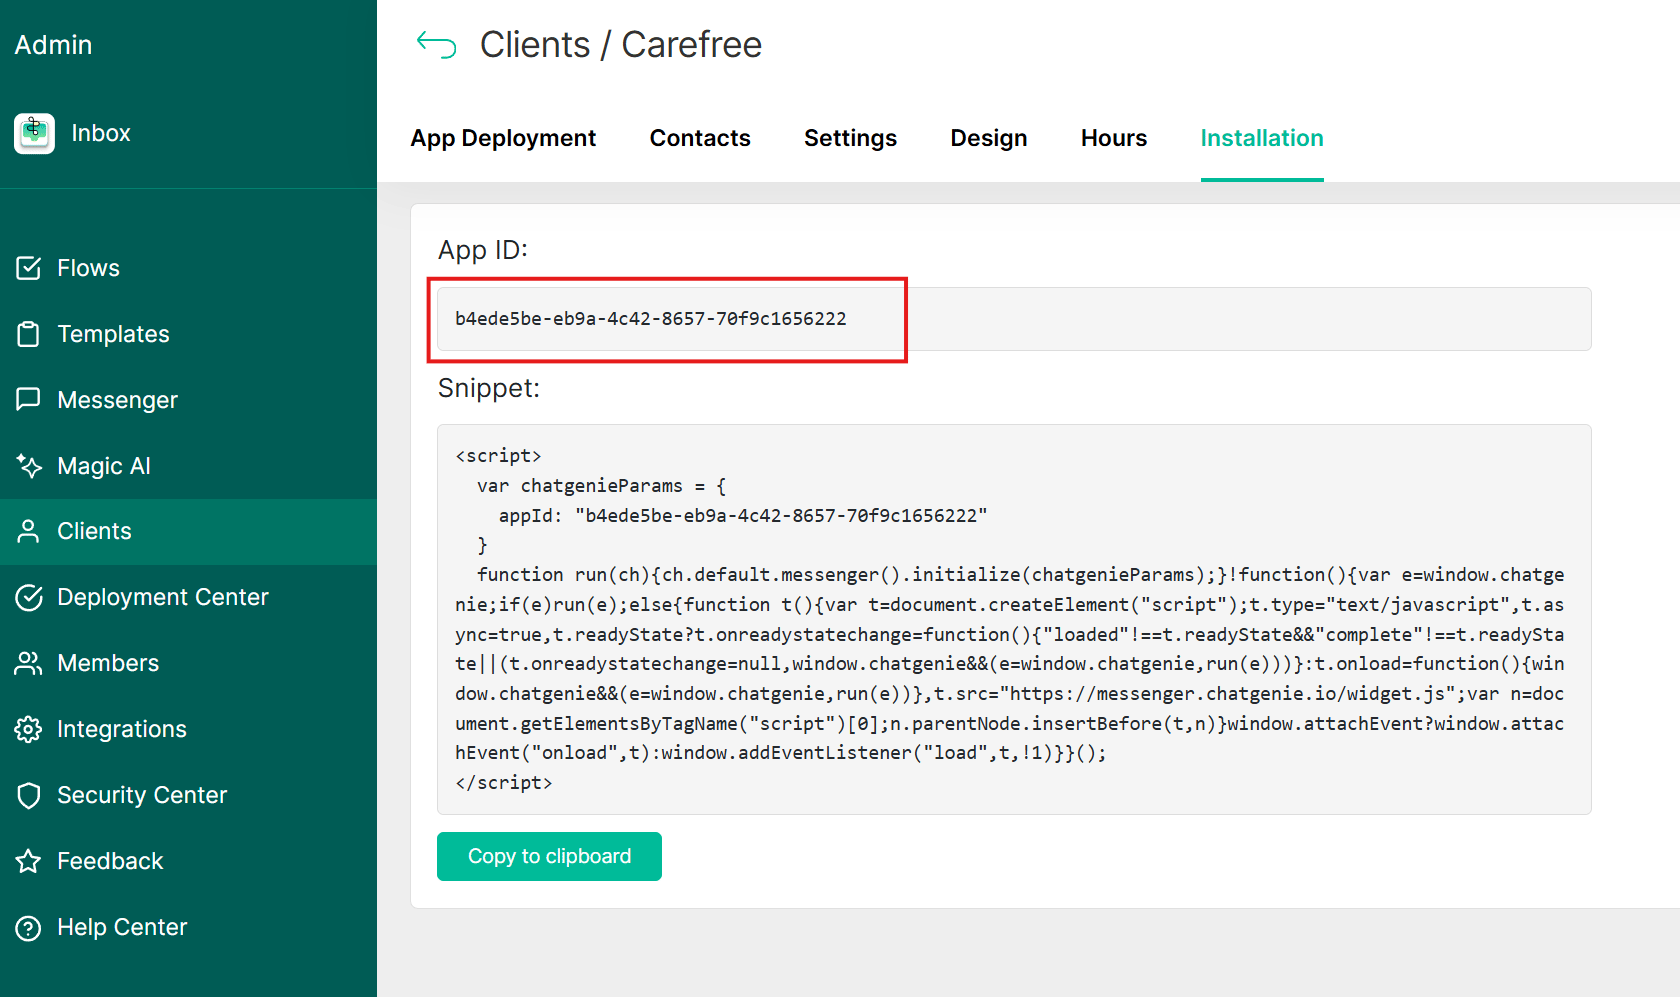Click the Clients / Carefree page title
1680x997 pixels.
(621, 45)
